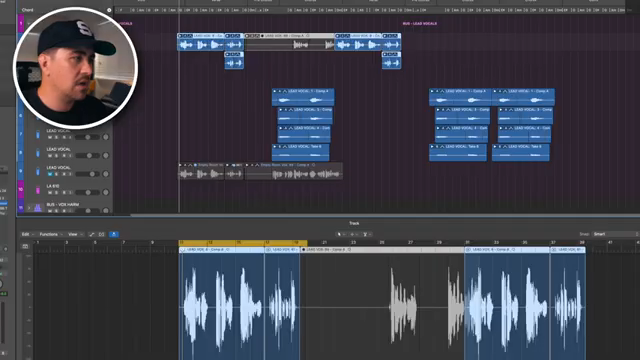Expand the BUS - VOX HARM track stack
The width and height of the screenshot is (640, 360).
coord(29,208)
